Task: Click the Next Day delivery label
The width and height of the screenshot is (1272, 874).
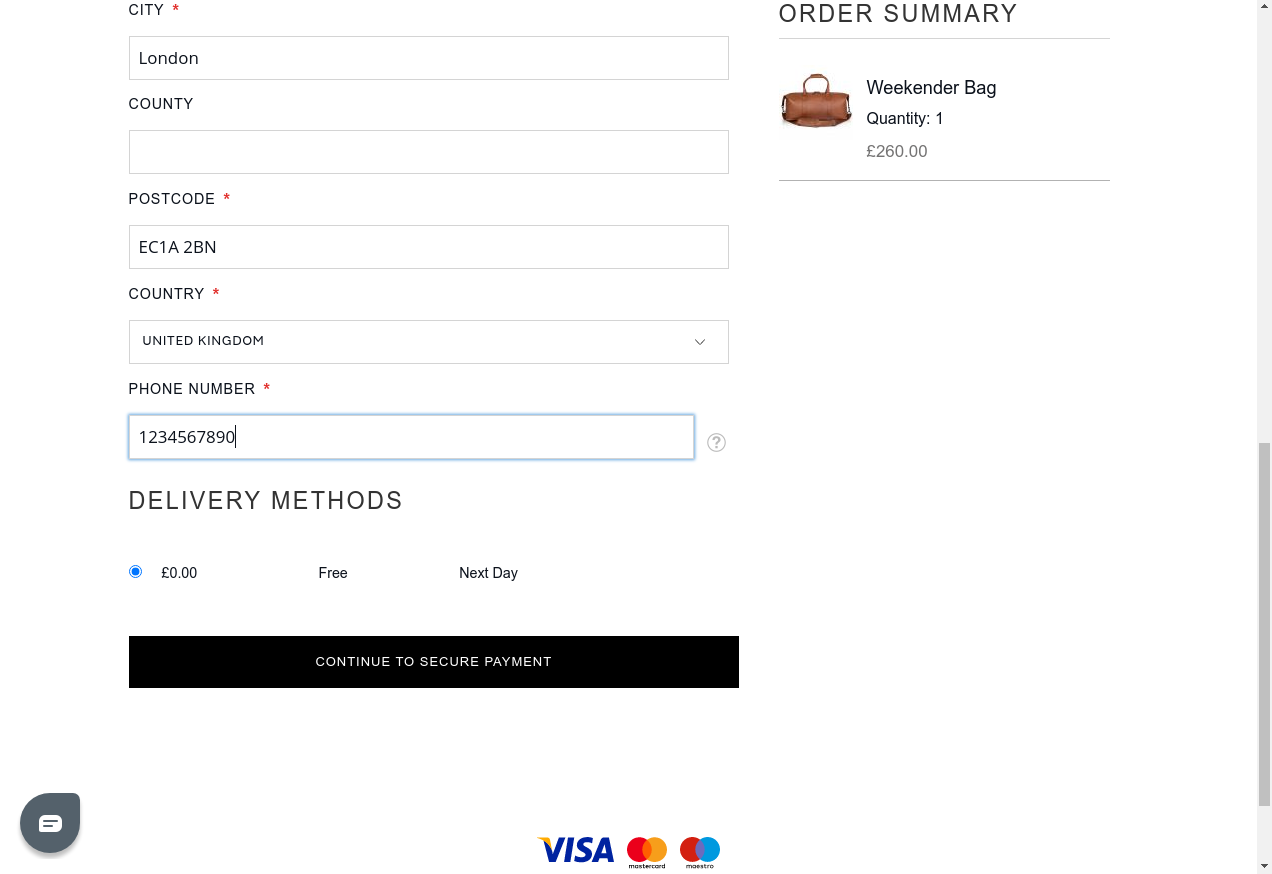Action: (488, 573)
